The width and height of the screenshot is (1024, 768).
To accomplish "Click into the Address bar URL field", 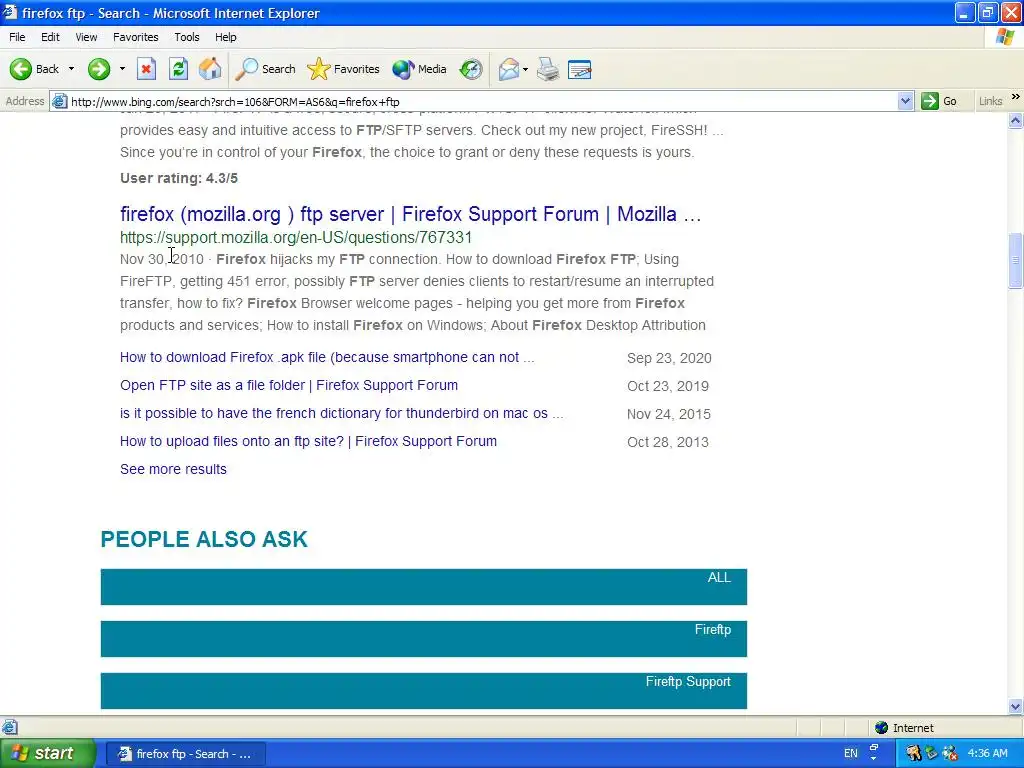I will coord(483,101).
